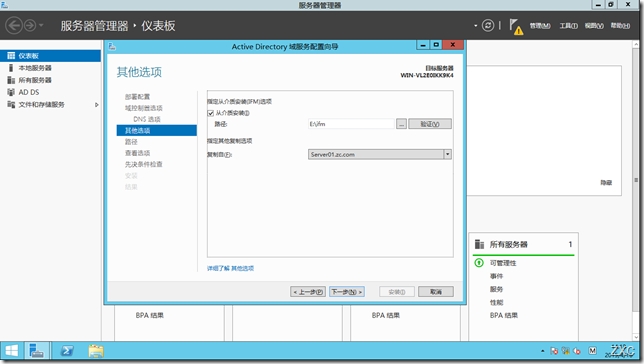644x364 pixels.
Task: Open the notifications flag with warning
Action: tap(516, 27)
